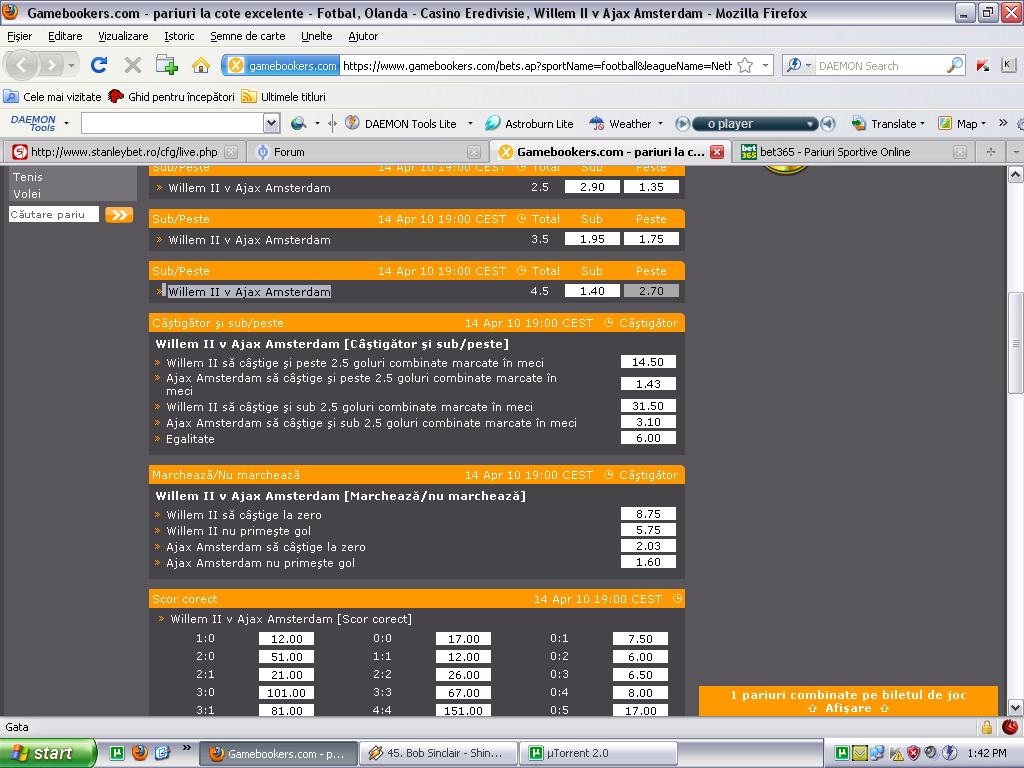Click the Start button
The image size is (1024, 768).
pos(46,753)
